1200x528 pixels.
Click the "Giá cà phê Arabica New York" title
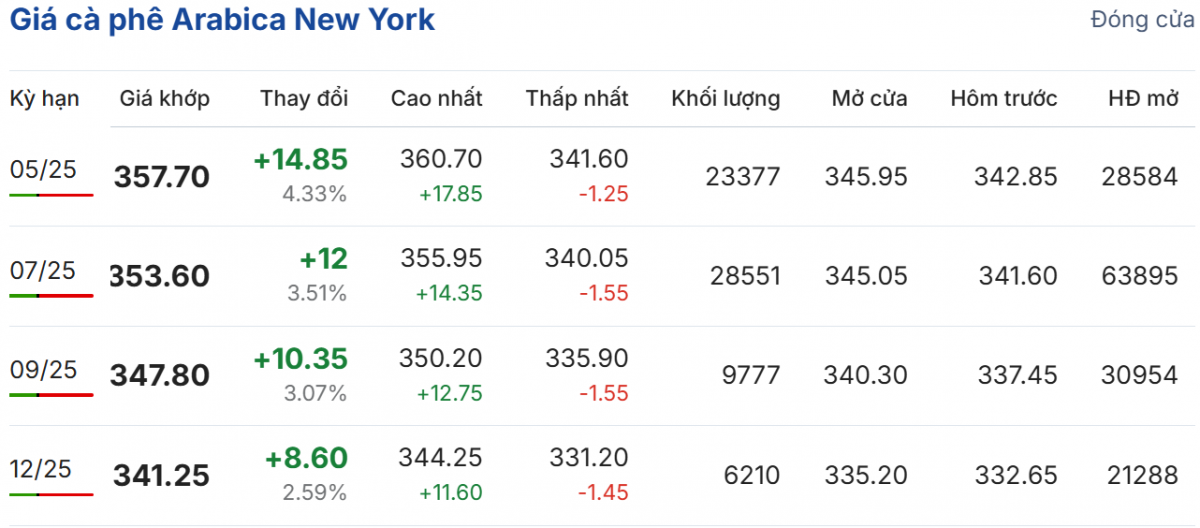click(x=222, y=20)
